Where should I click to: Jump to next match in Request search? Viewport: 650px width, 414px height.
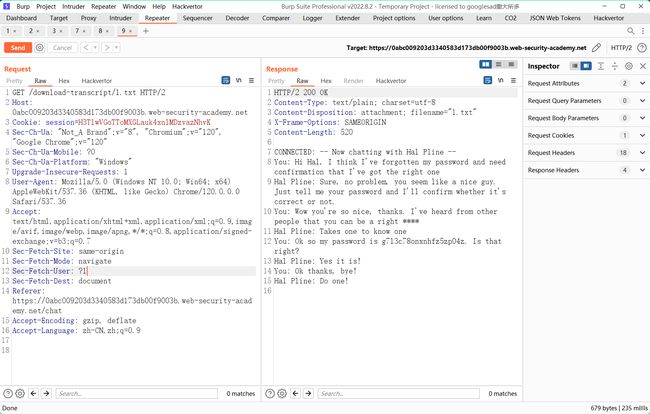pyautogui.click(x=46, y=393)
